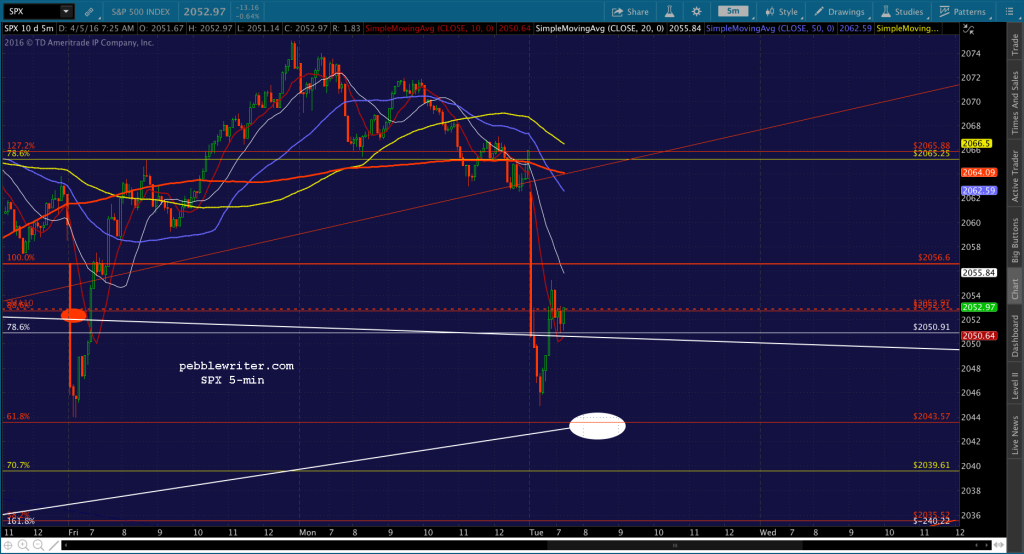Click the flask icon next to Share
1024x554 pixels.
coord(669,12)
